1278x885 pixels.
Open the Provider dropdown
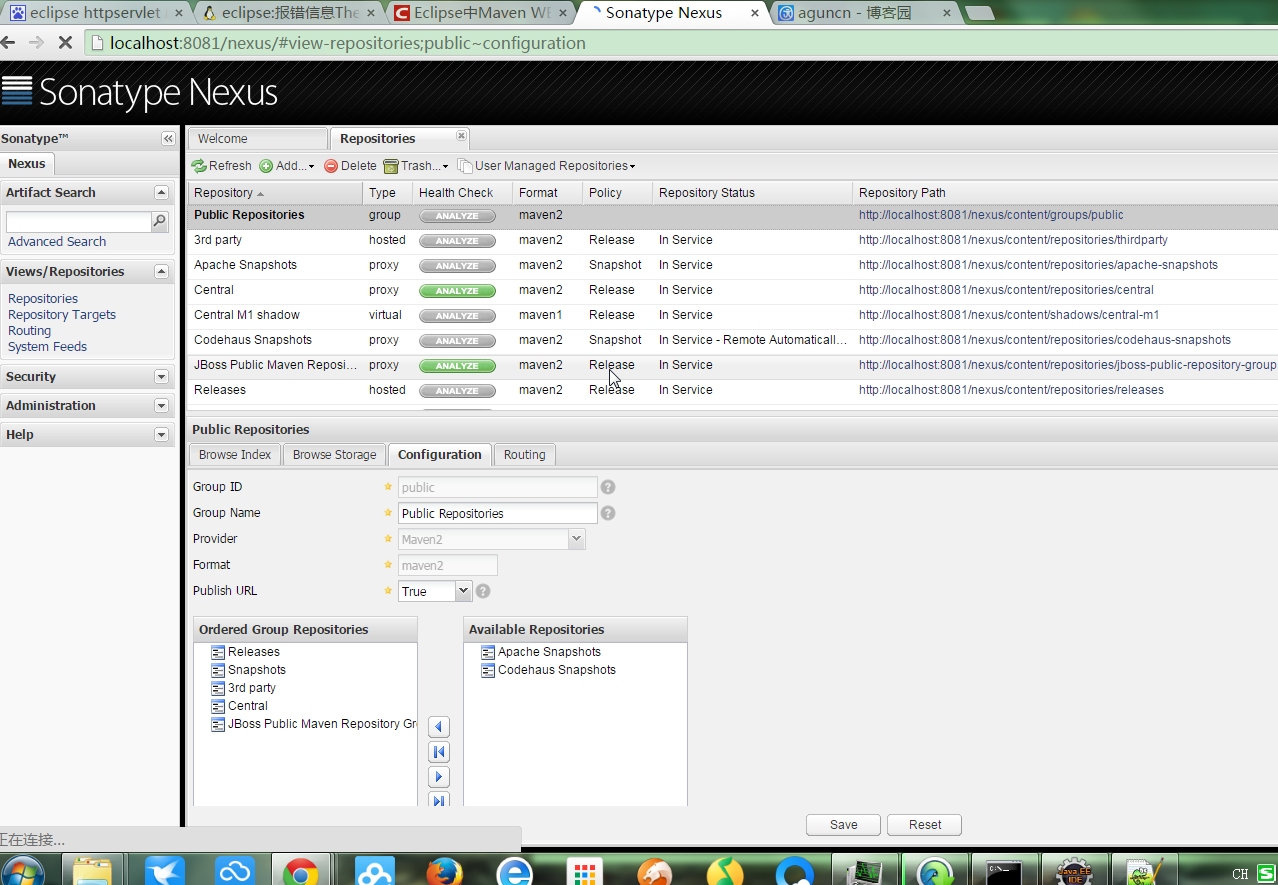point(576,539)
